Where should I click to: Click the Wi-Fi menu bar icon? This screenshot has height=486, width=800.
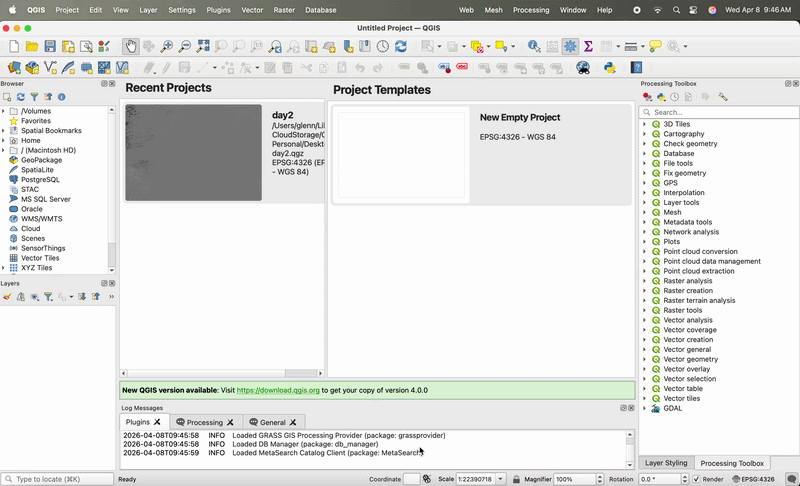tap(657, 10)
